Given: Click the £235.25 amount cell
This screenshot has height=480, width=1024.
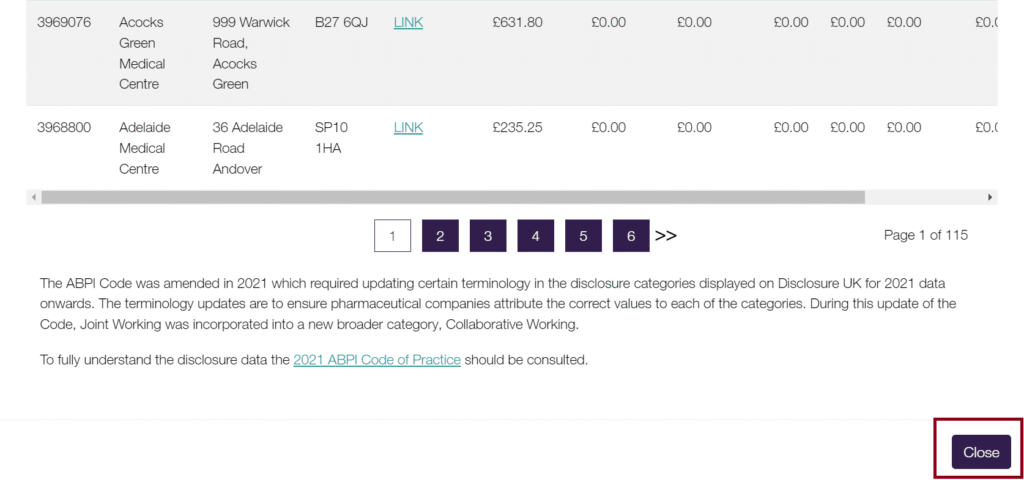Looking at the screenshot, I should (x=517, y=127).
